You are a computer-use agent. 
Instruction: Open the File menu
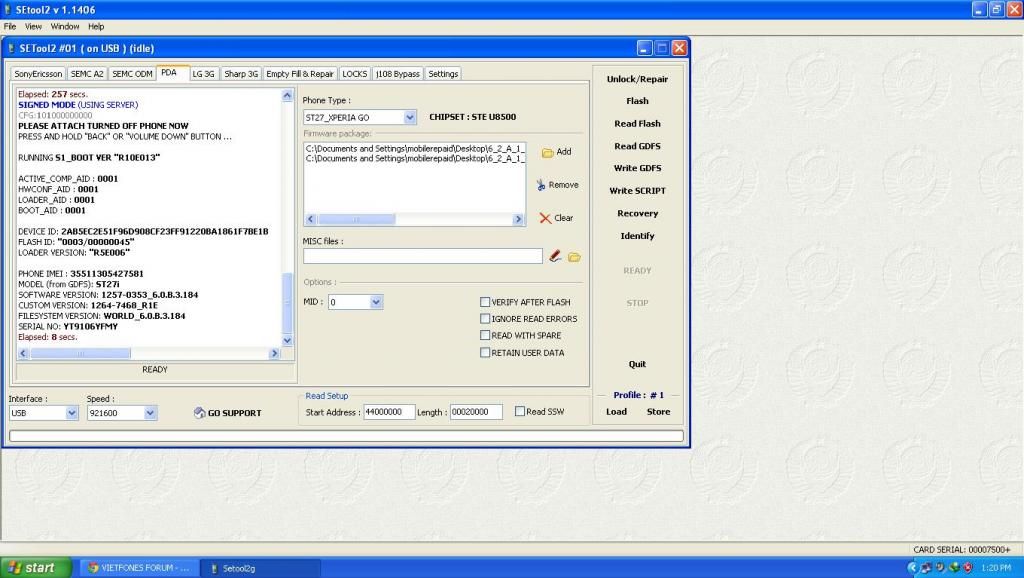[x=10, y=27]
